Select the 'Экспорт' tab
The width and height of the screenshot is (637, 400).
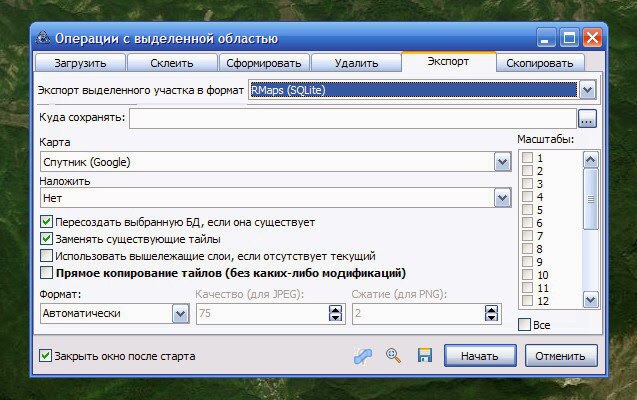point(448,62)
